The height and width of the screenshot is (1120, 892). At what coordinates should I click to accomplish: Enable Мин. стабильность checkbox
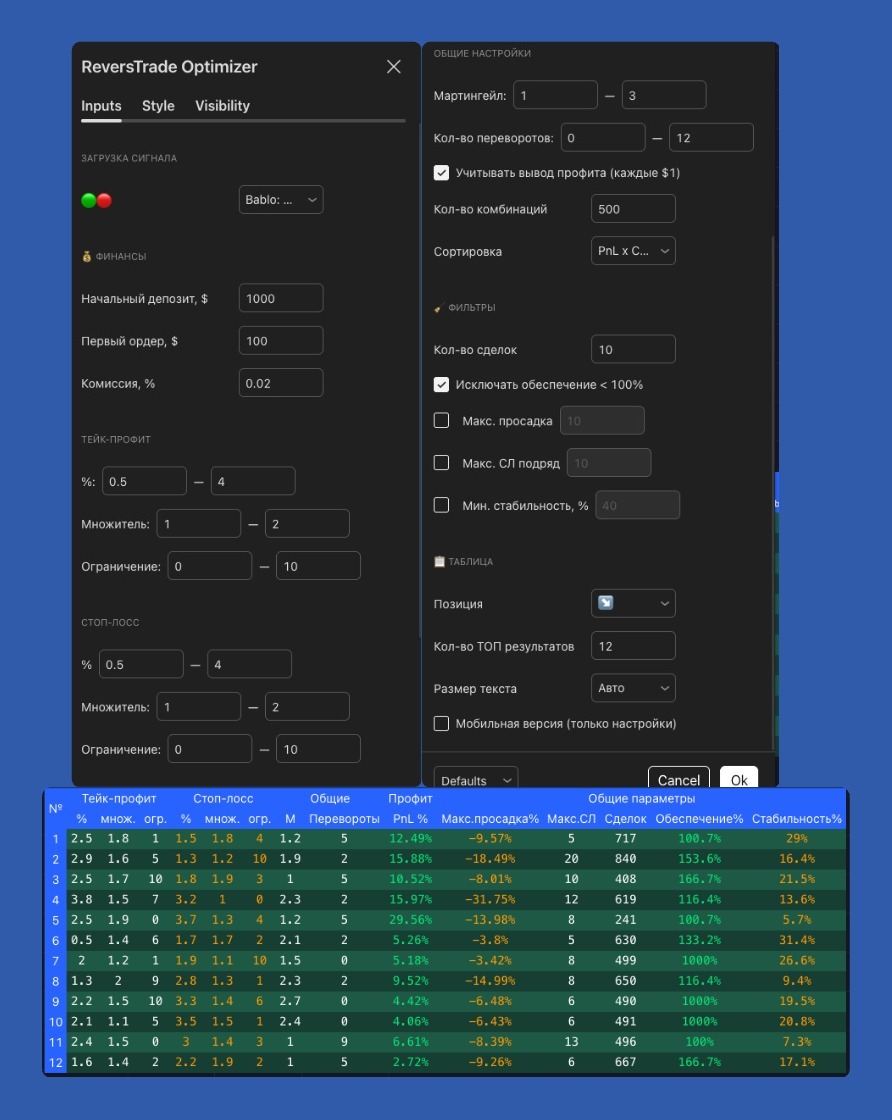[x=441, y=506]
